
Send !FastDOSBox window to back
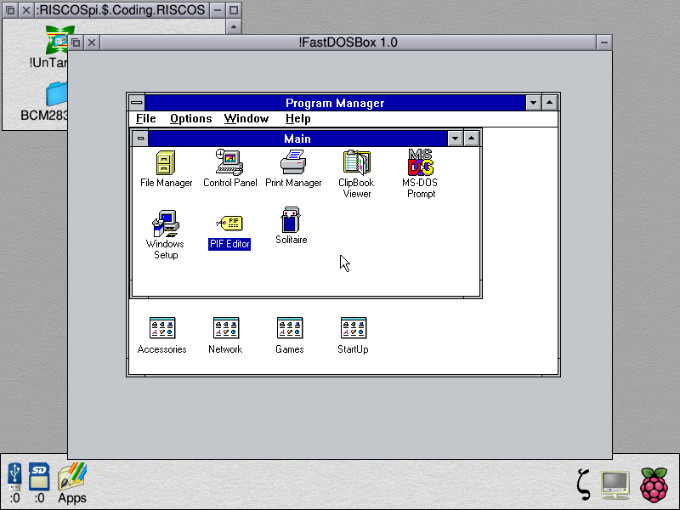[x=76, y=42]
